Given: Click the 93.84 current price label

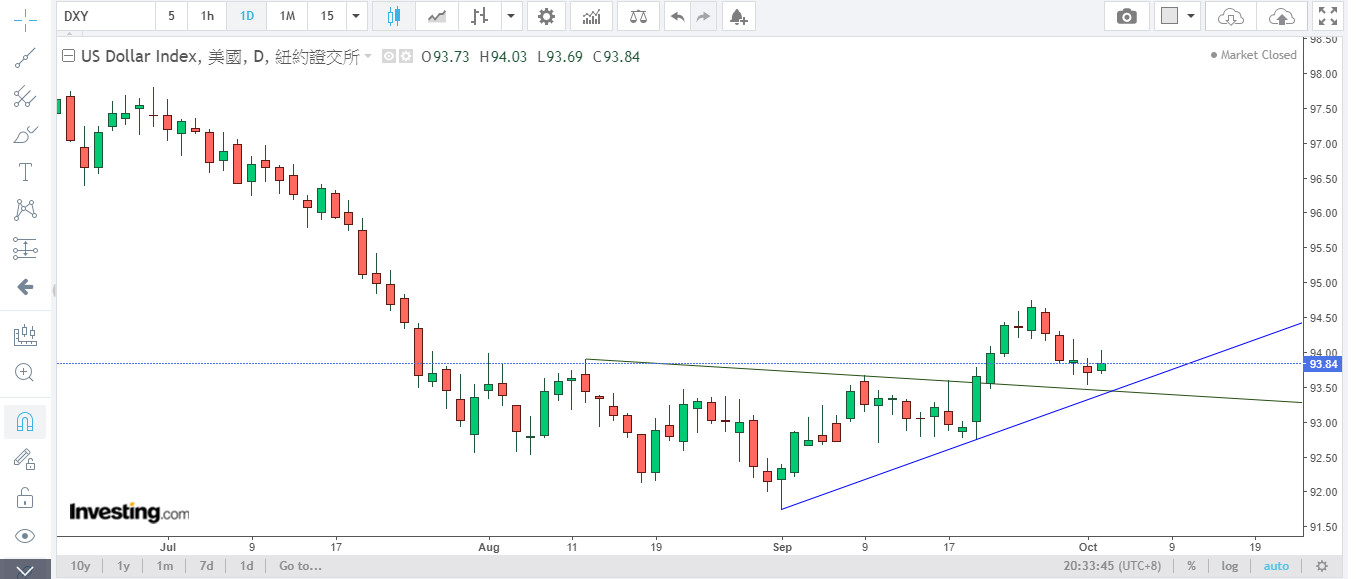Looking at the screenshot, I should pyautogui.click(x=1321, y=364).
